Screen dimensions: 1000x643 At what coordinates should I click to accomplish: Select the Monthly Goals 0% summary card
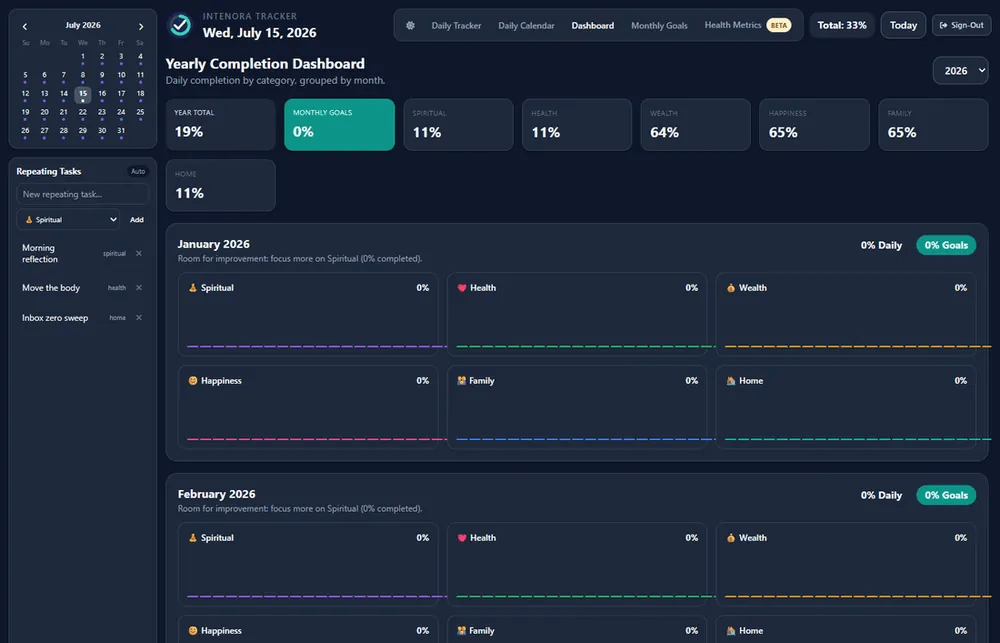click(339, 124)
